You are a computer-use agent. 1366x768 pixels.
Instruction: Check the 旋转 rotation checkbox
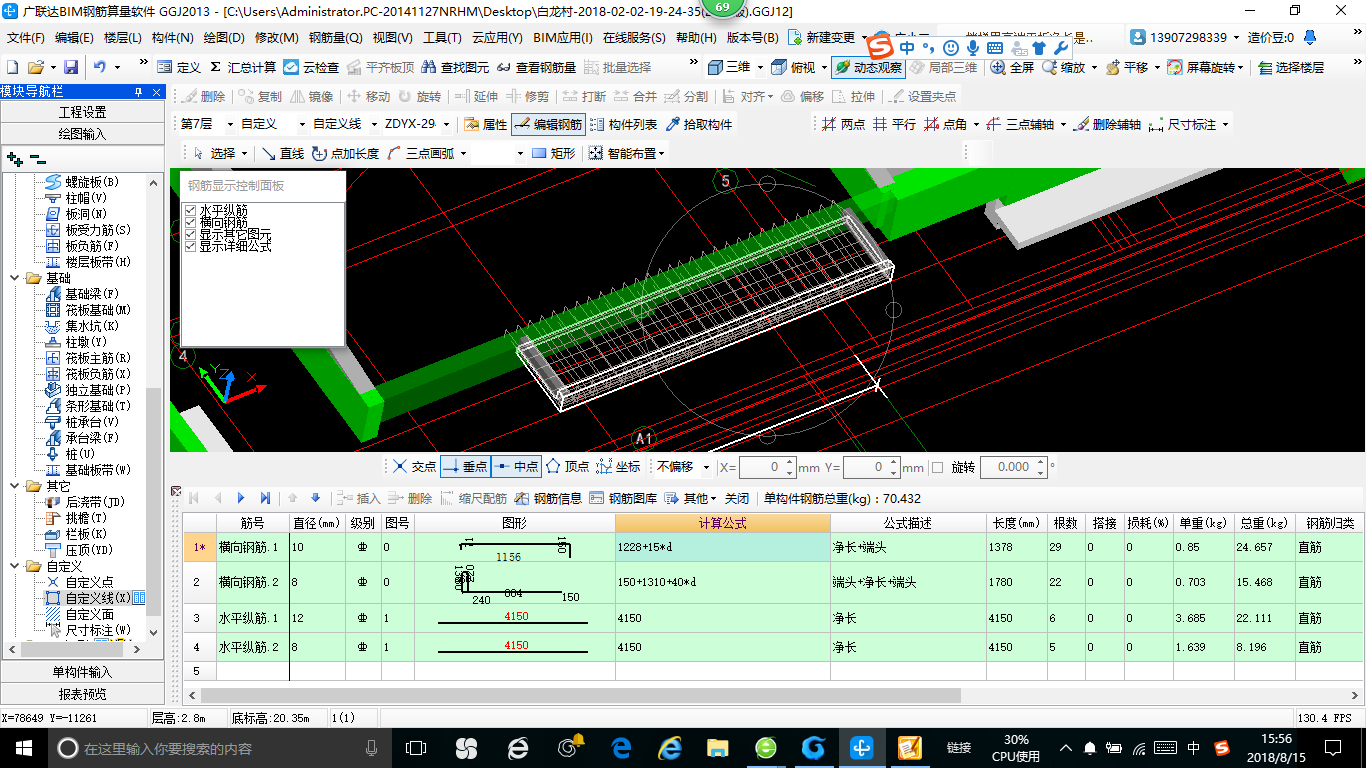pos(937,467)
